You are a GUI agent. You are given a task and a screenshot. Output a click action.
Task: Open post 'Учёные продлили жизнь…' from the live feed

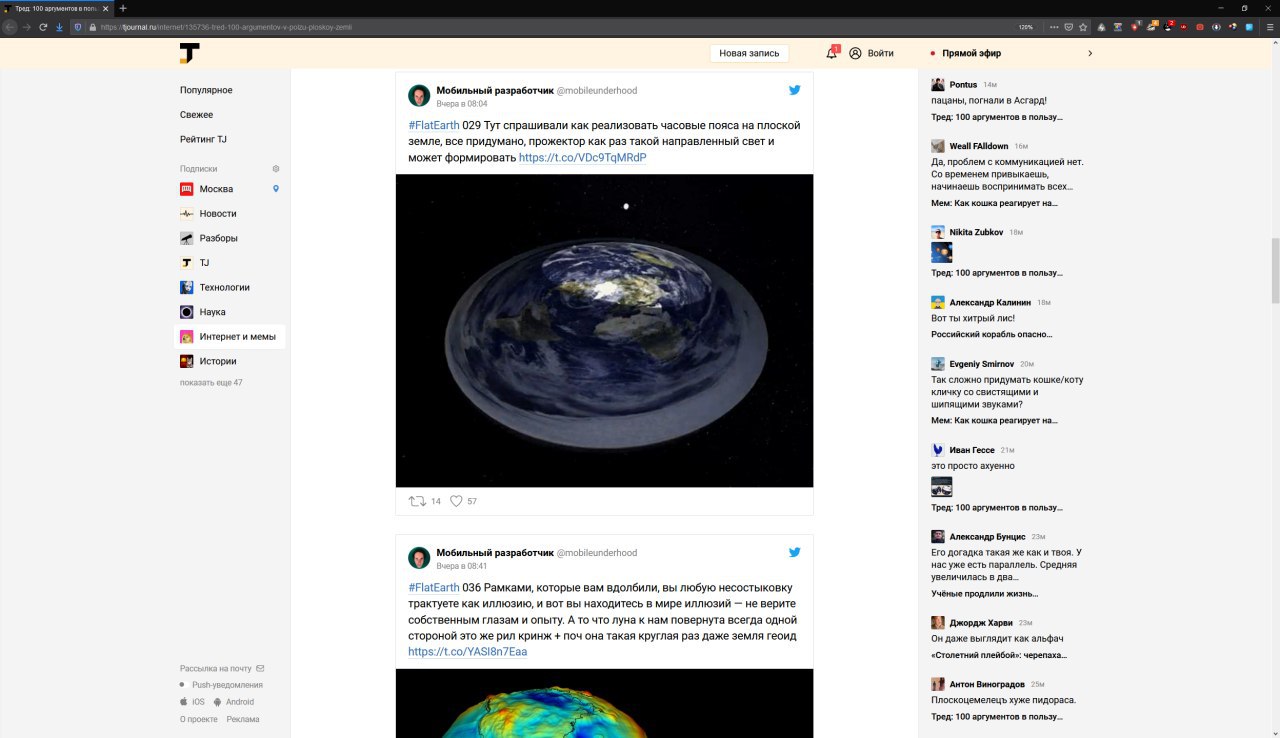coord(983,593)
